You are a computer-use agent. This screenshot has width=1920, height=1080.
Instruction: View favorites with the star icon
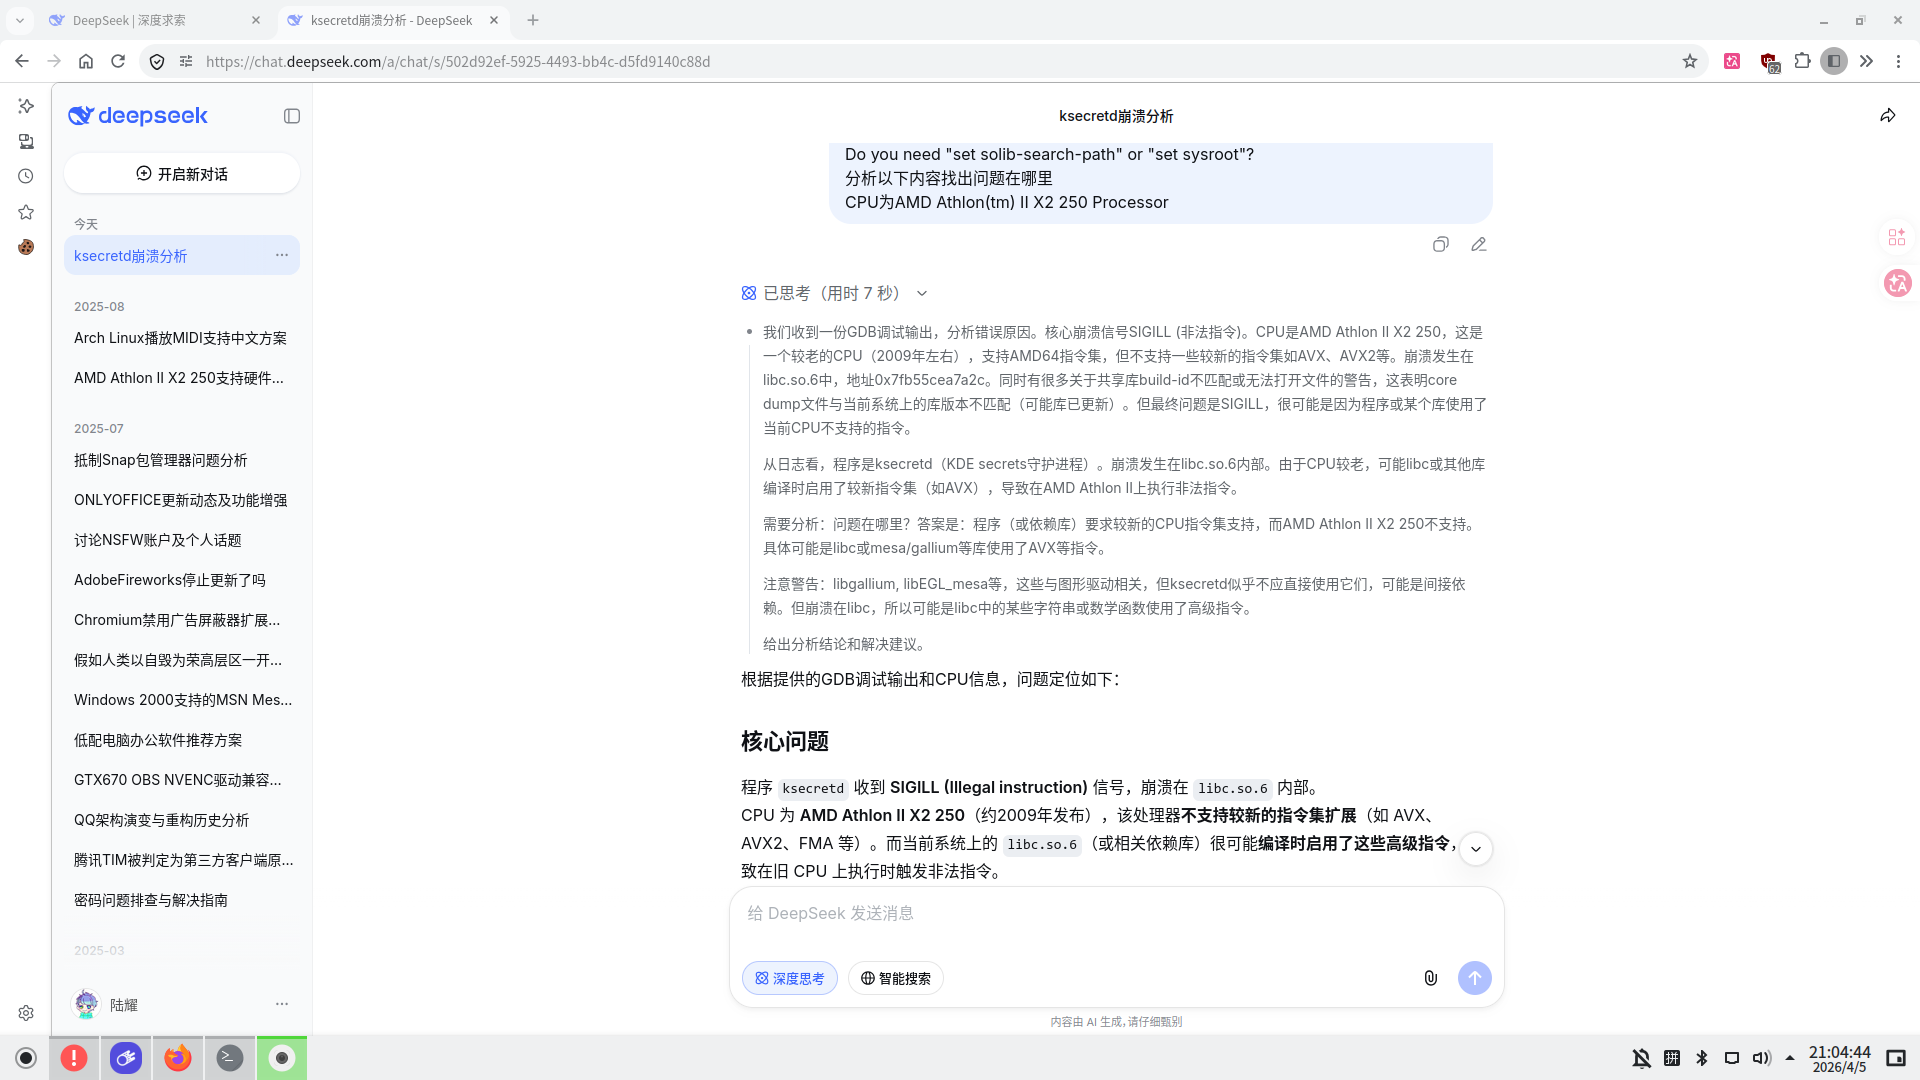click(25, 212)
